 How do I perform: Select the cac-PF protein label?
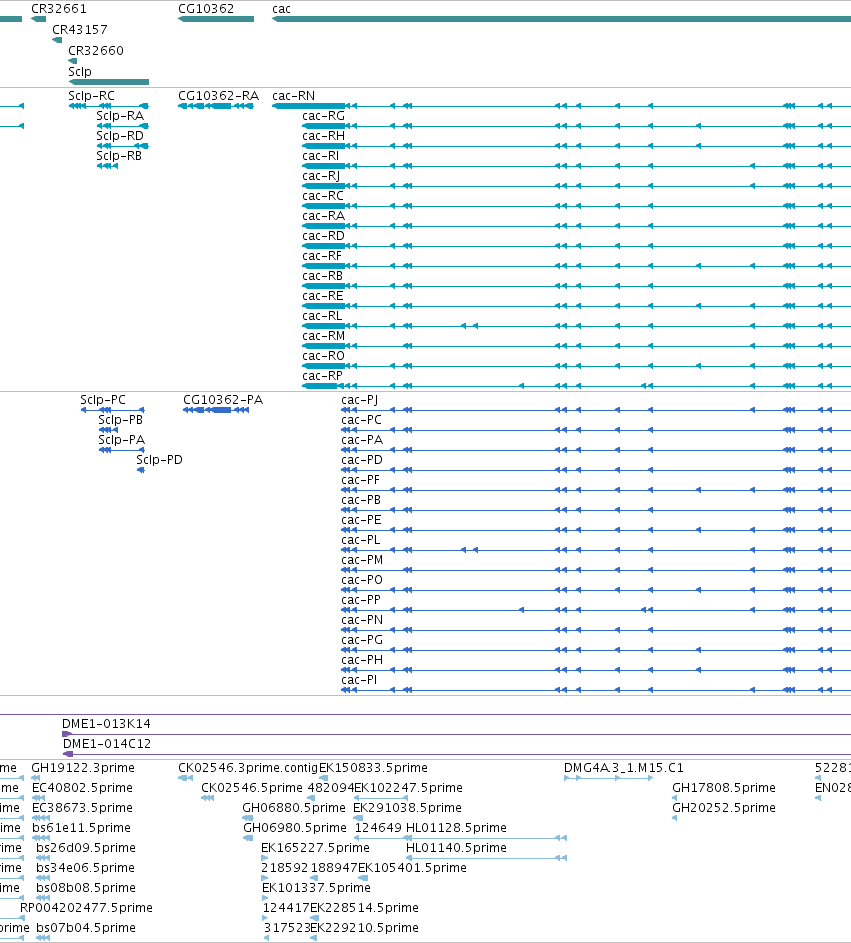[x=360, y=479]
